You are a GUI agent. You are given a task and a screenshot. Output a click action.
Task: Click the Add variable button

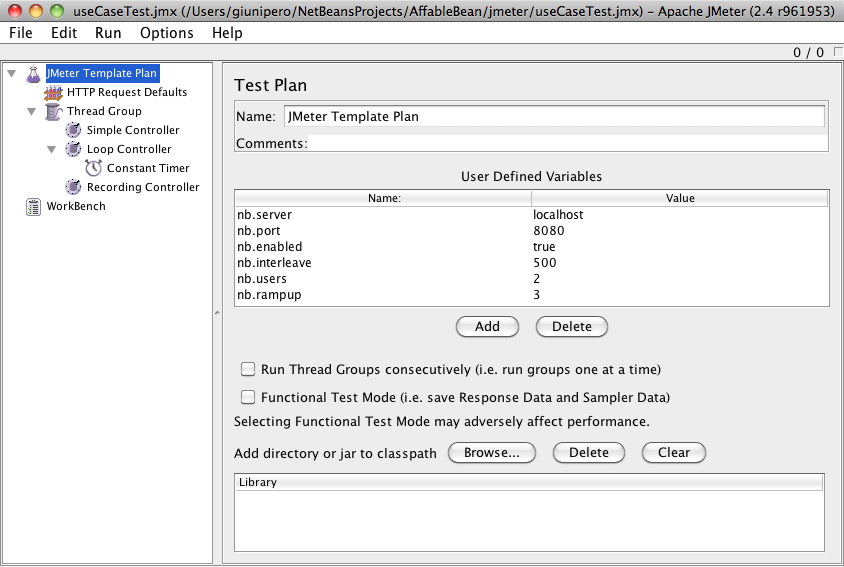pyautogui.click(x=487, y=326)
